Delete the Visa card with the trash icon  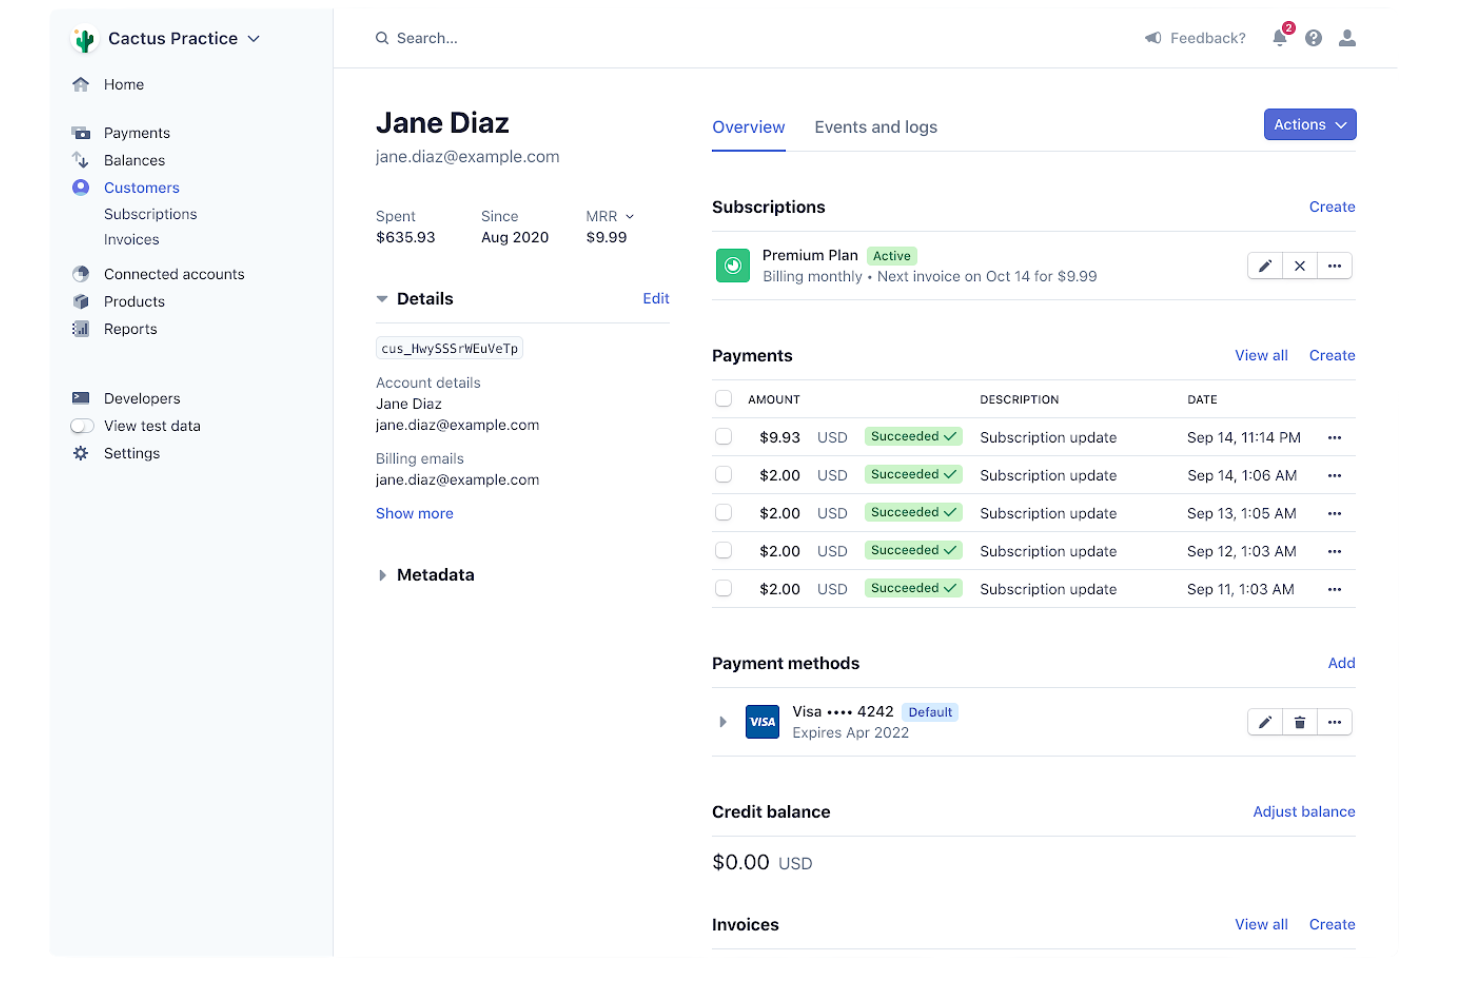click(x=1299, y=721)
